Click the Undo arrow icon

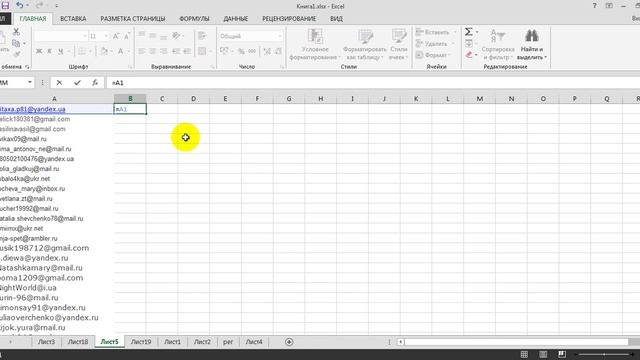19,5
